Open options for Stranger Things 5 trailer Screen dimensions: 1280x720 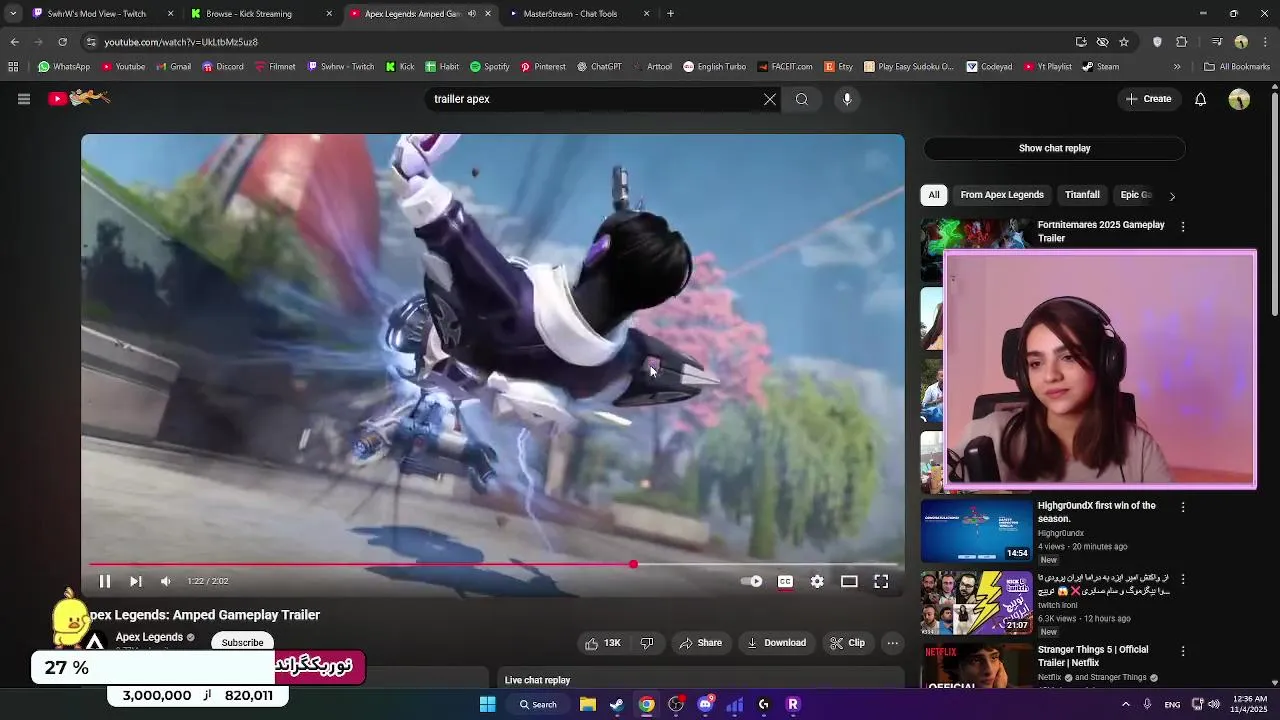click(1183, 651)
